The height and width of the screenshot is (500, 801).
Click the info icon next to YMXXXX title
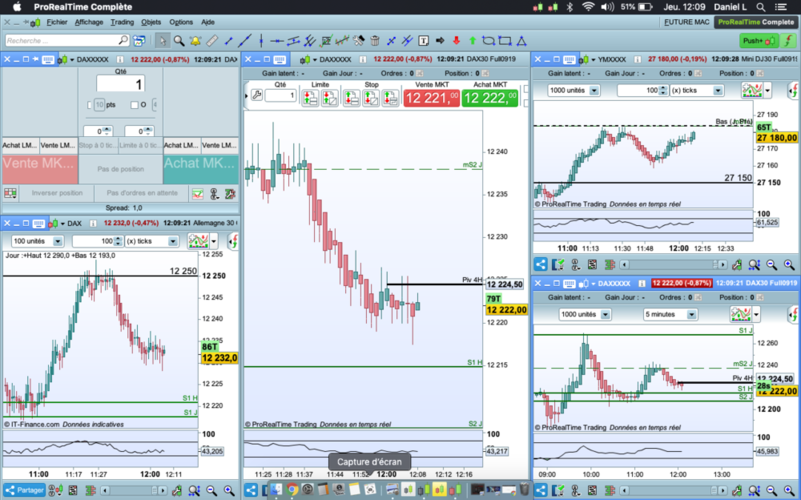(x=637, y=59)
